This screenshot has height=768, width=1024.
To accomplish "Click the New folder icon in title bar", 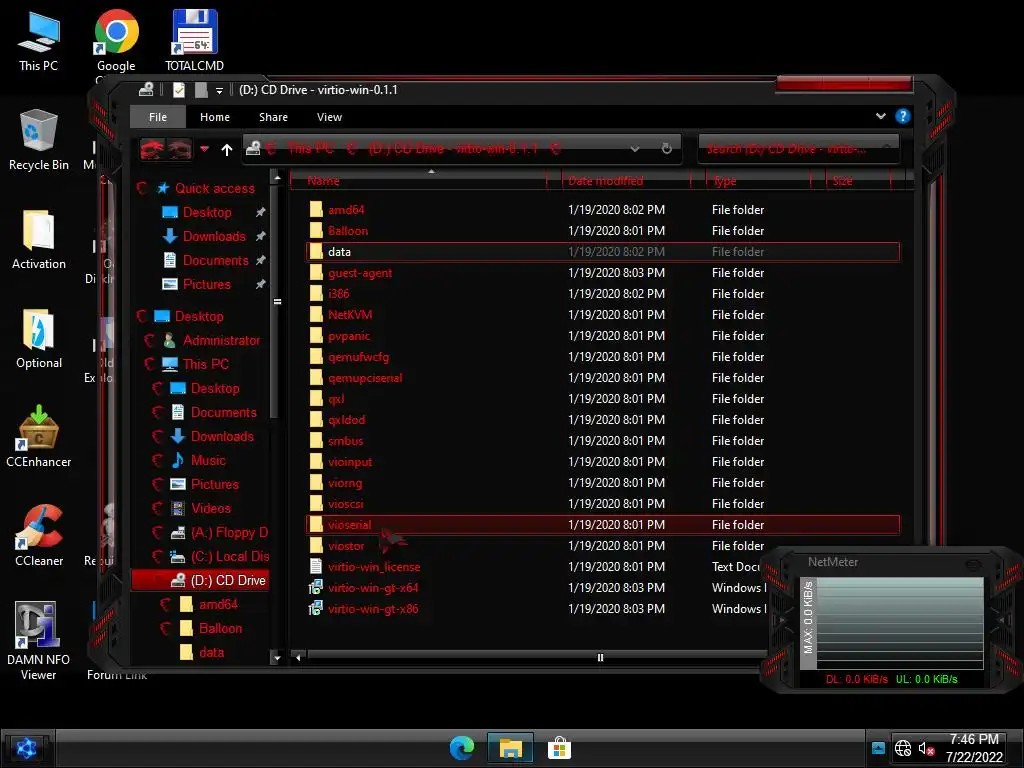I will (x=201, y=90).
